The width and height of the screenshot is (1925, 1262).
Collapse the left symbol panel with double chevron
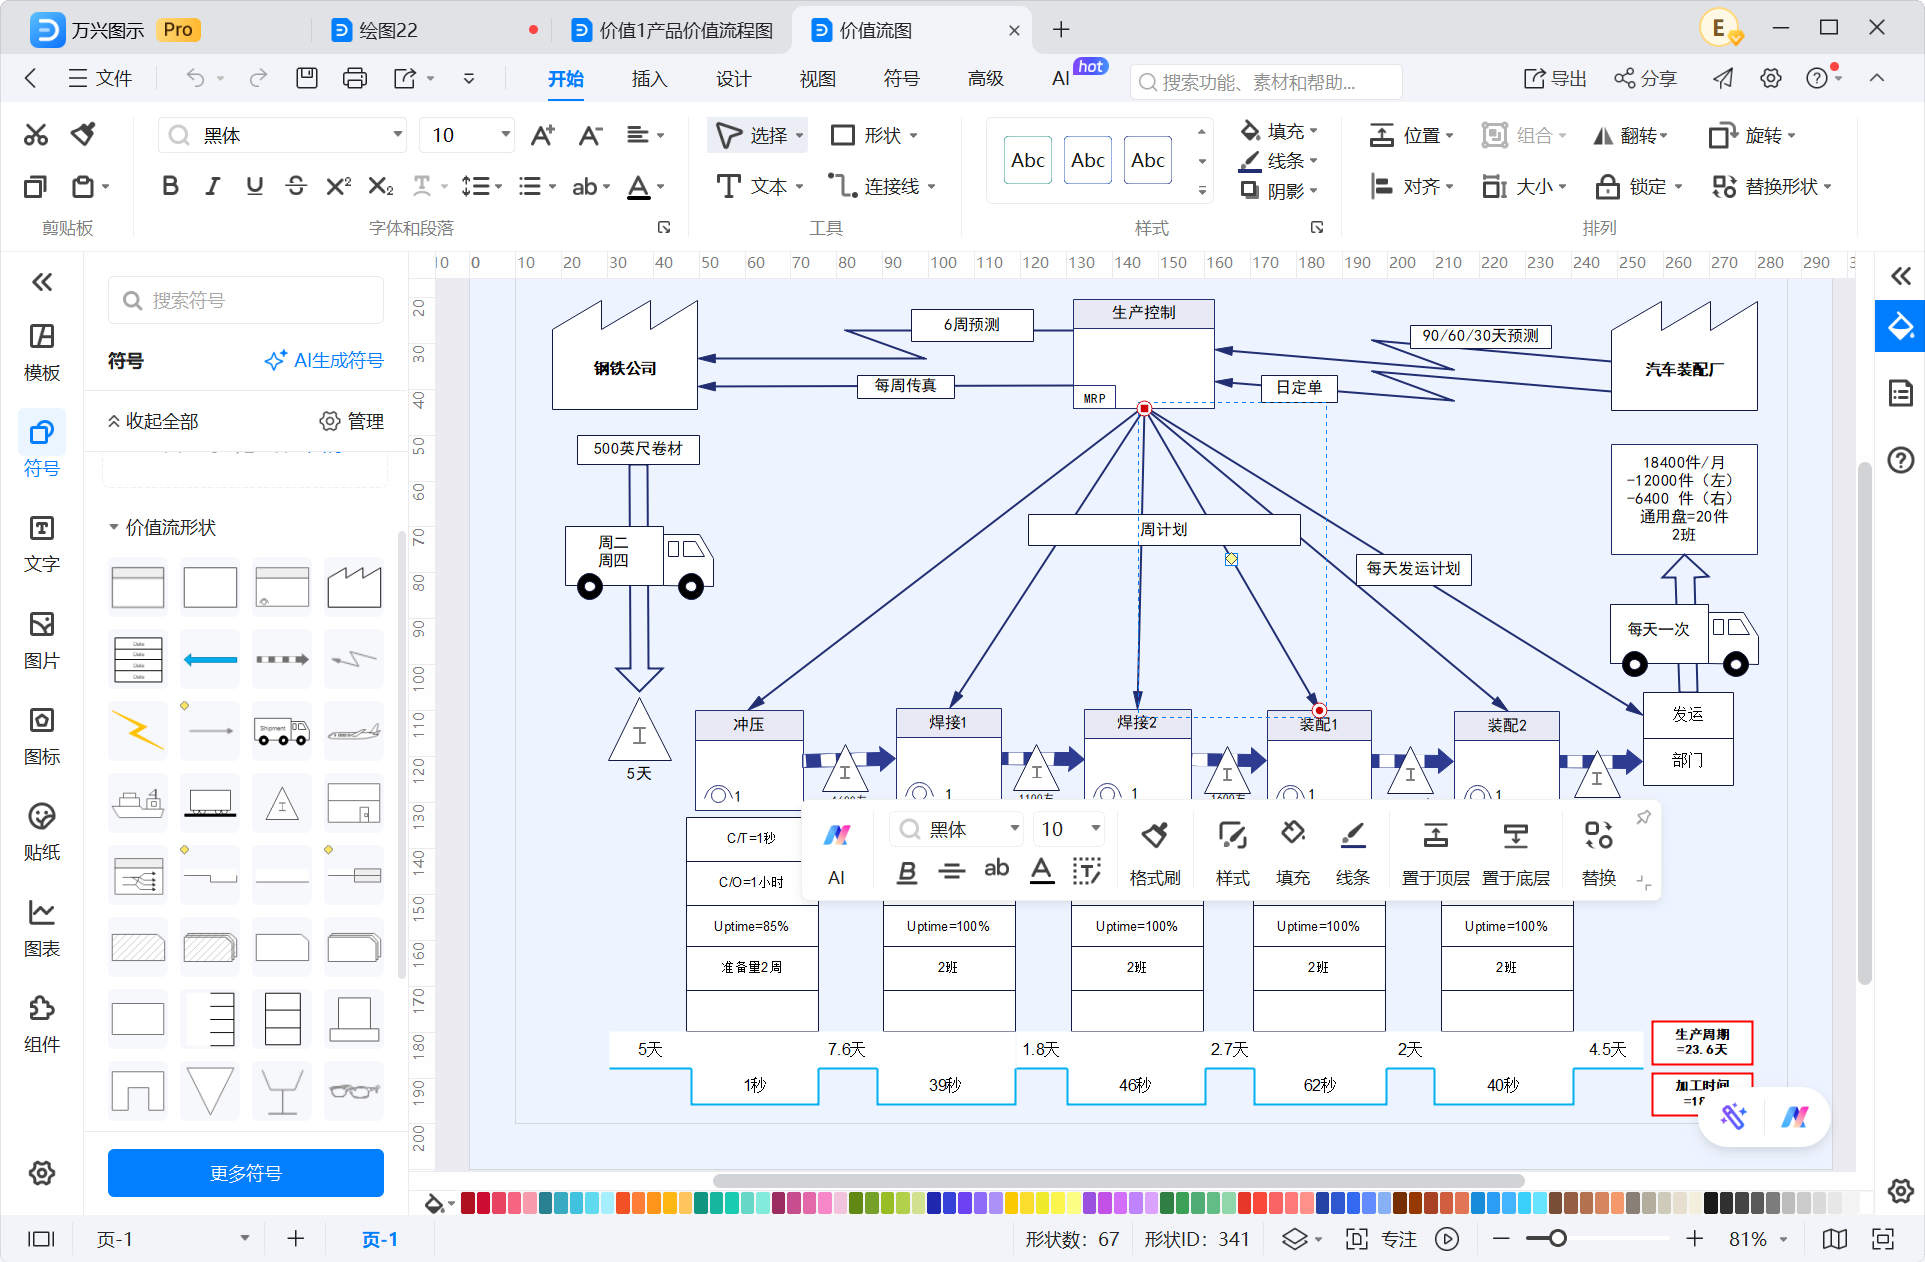(x=42, y=282)
